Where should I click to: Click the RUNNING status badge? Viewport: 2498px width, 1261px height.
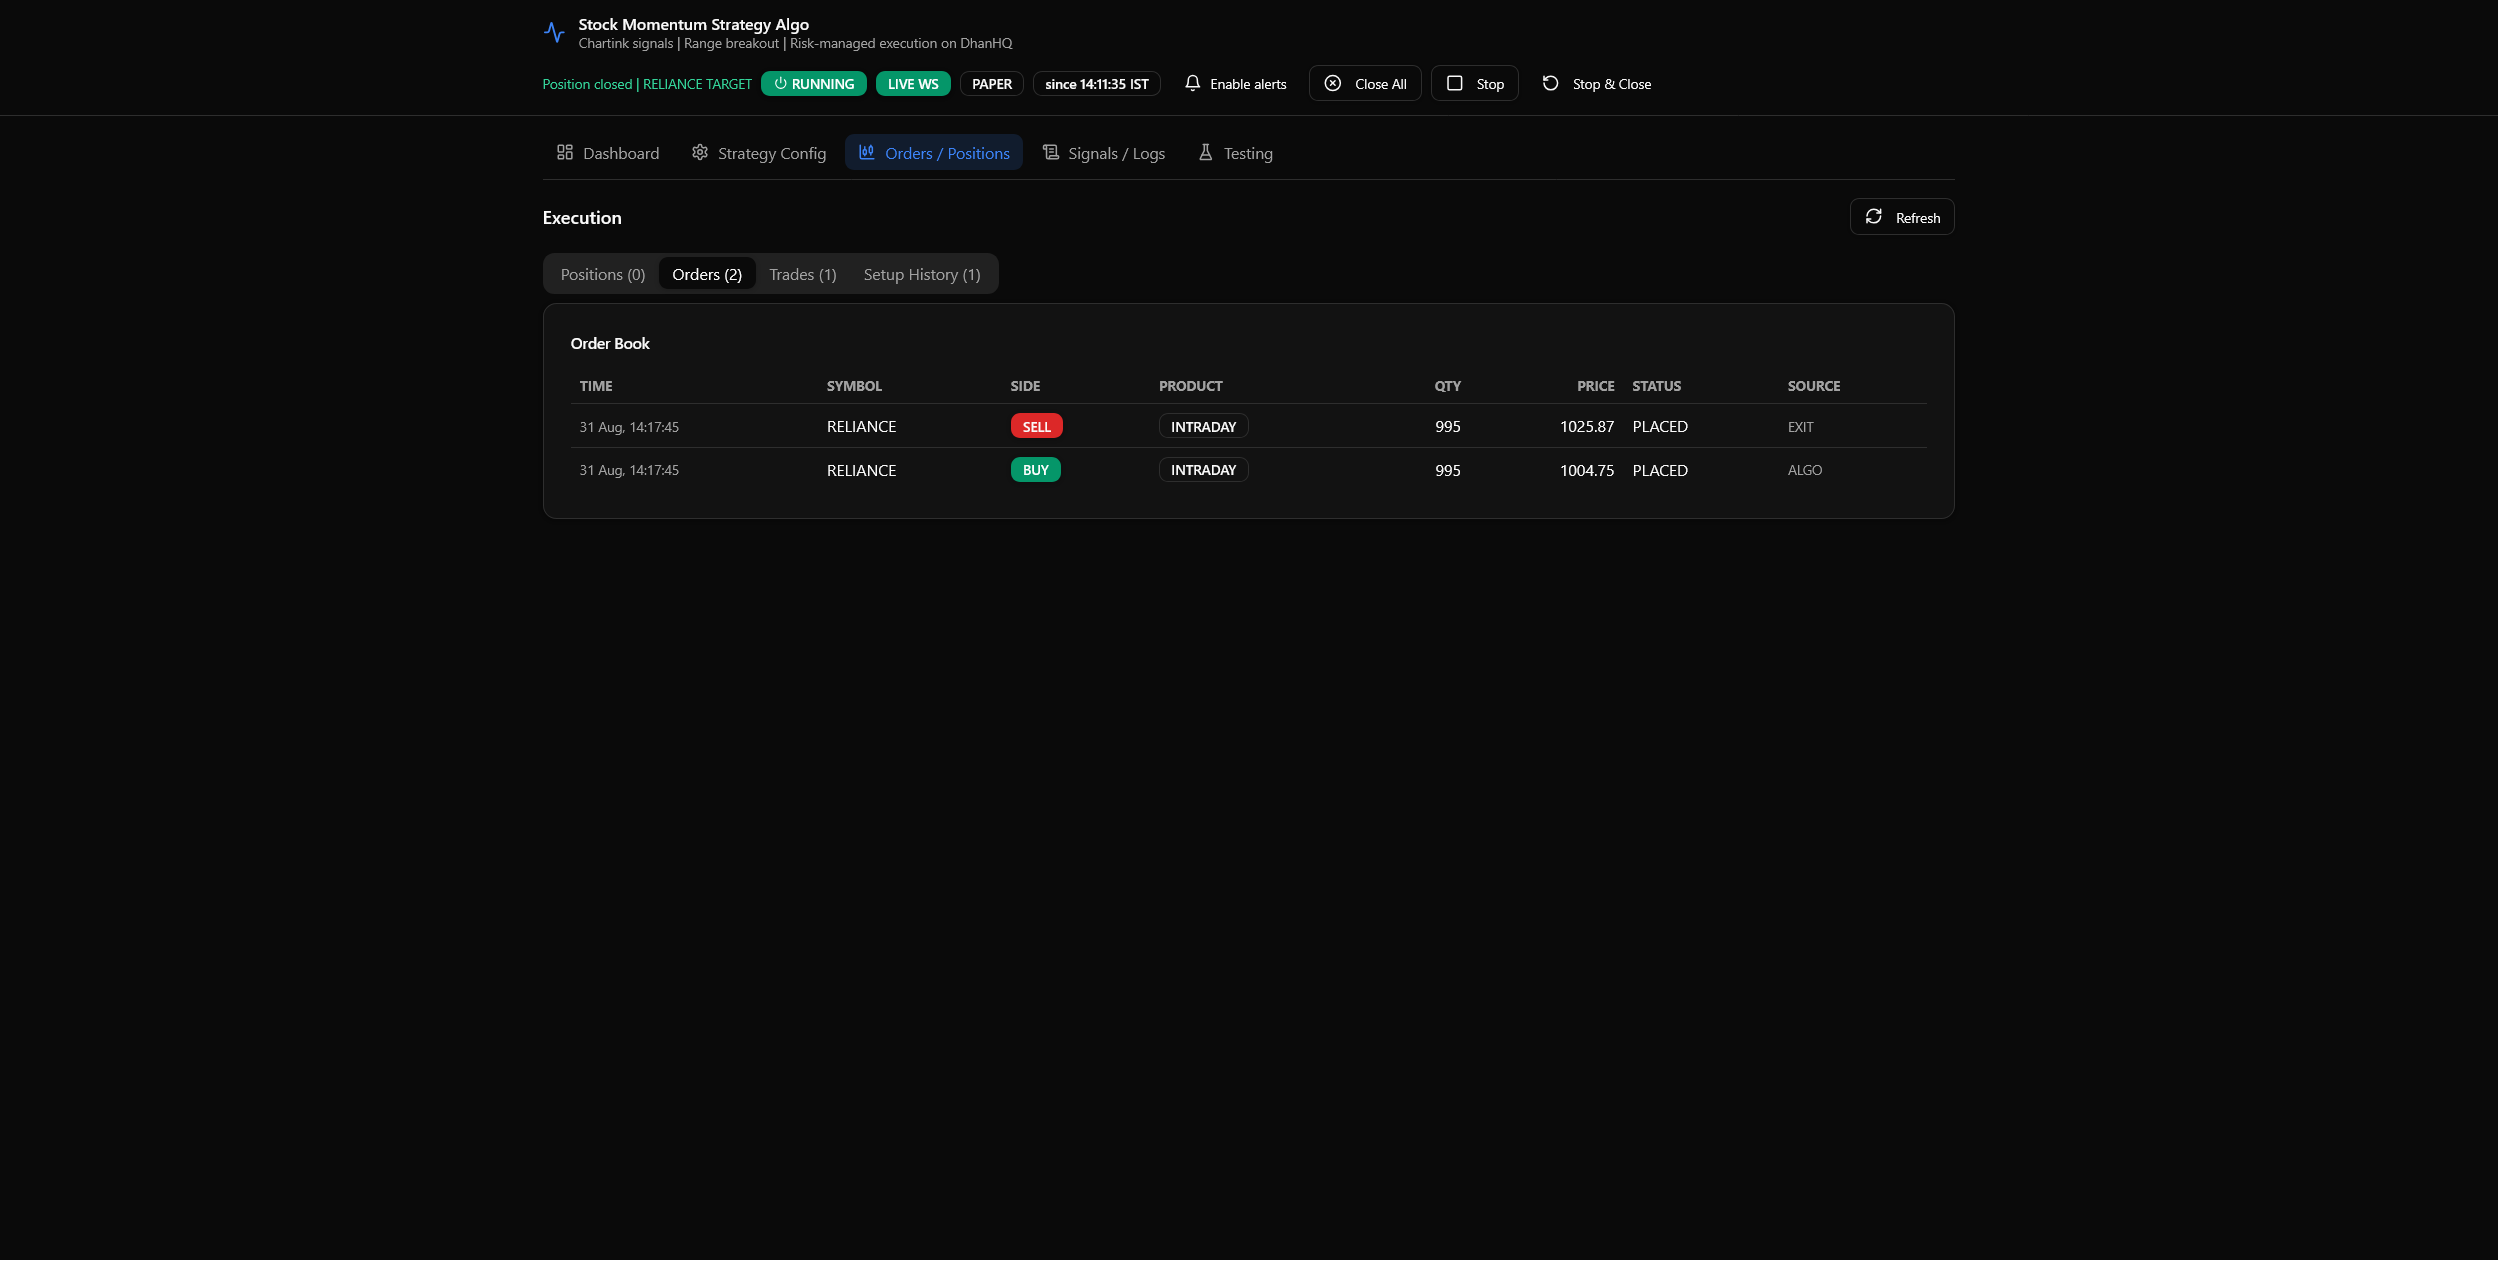click(814, 84)
